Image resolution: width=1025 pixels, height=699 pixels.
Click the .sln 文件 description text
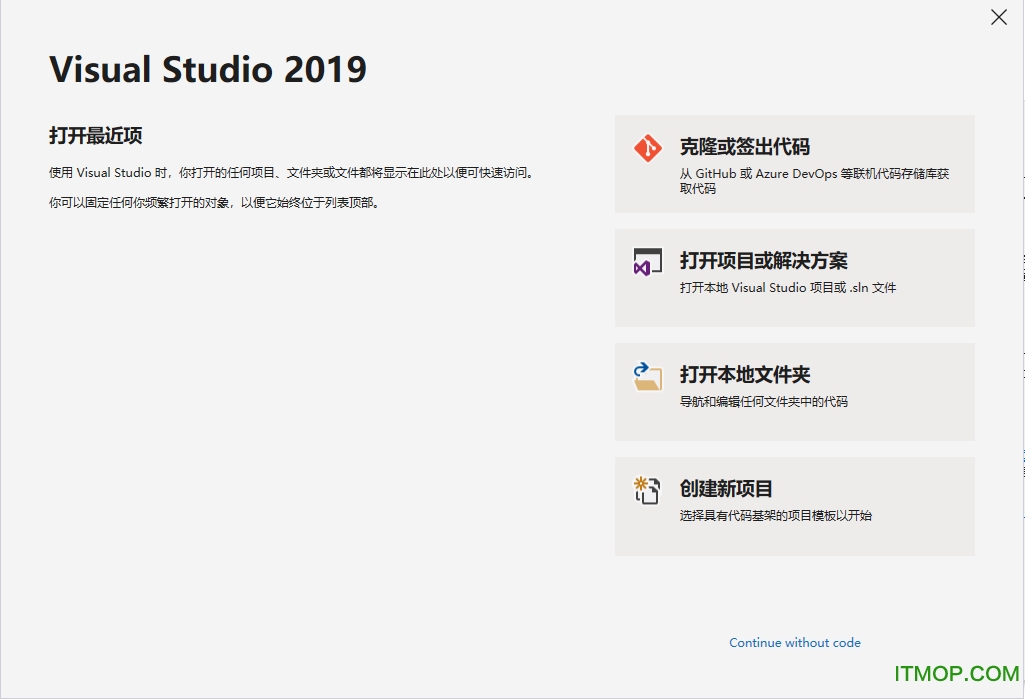click(x=788, y=288)
